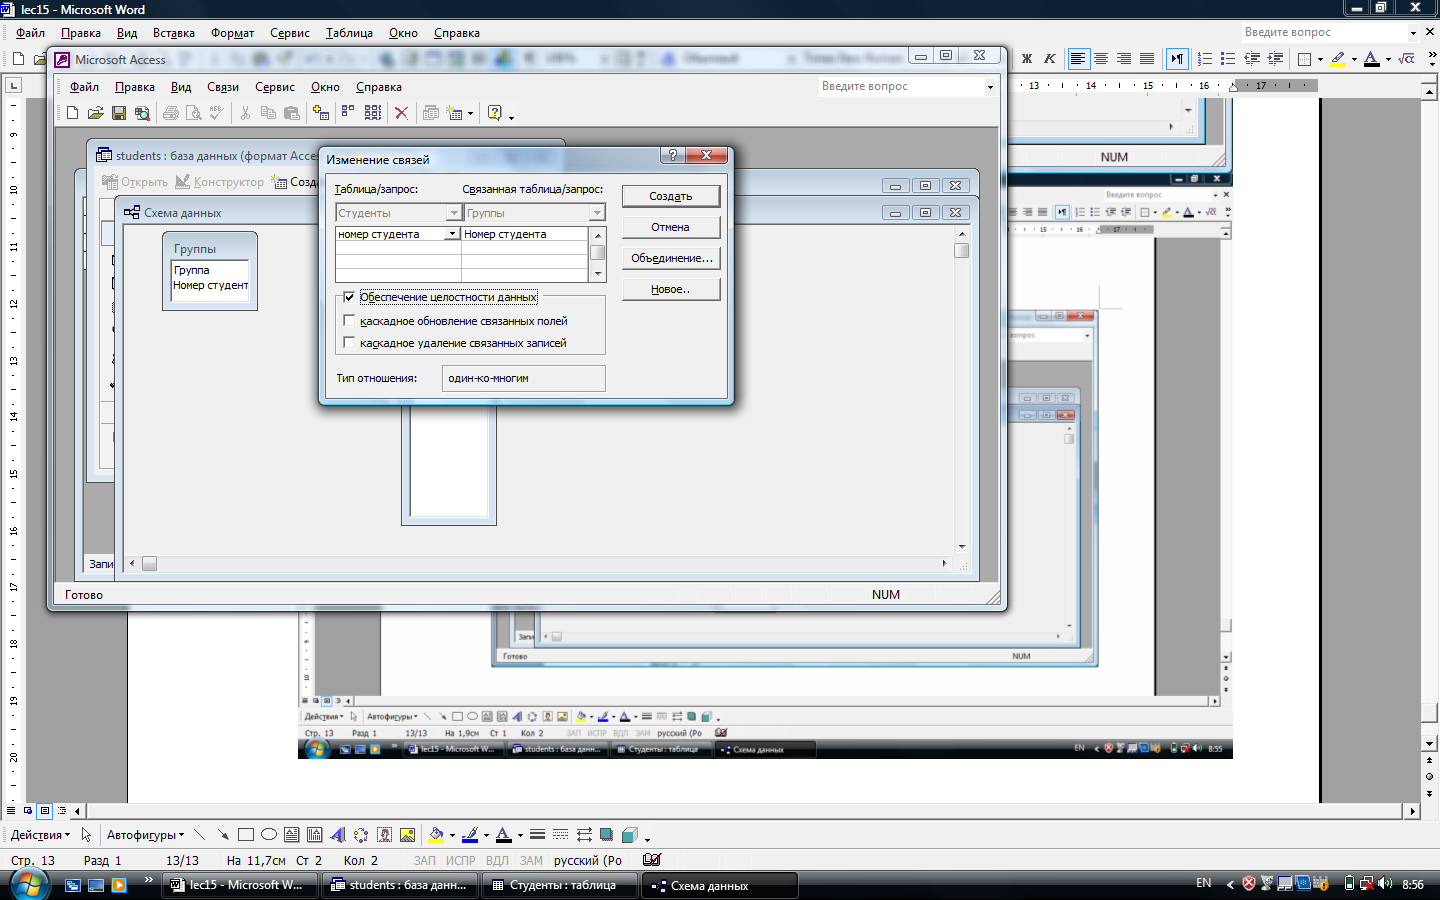The height and width of the screenshot is (900, 1440).
Task: Switch to Print Layout view button
Action: 45,811
